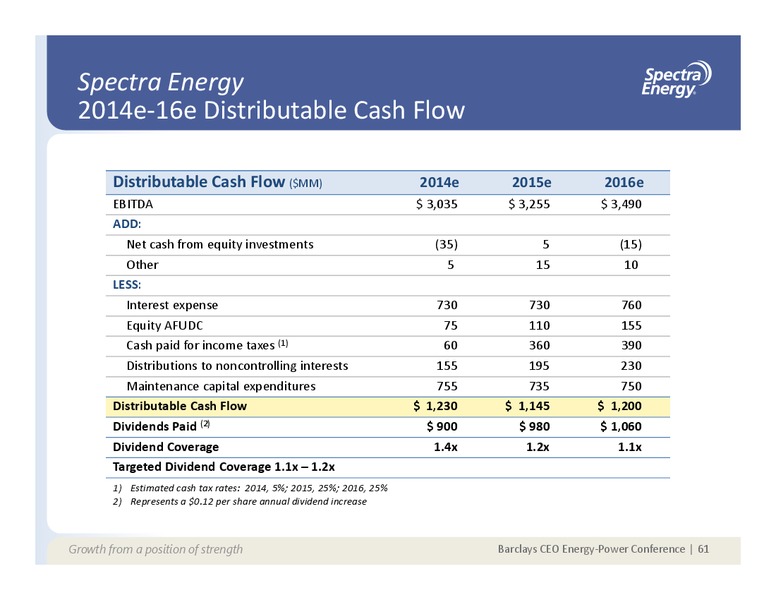Click the 'Distributable Cash Flow ($MM)' table header

coord(217,182)
